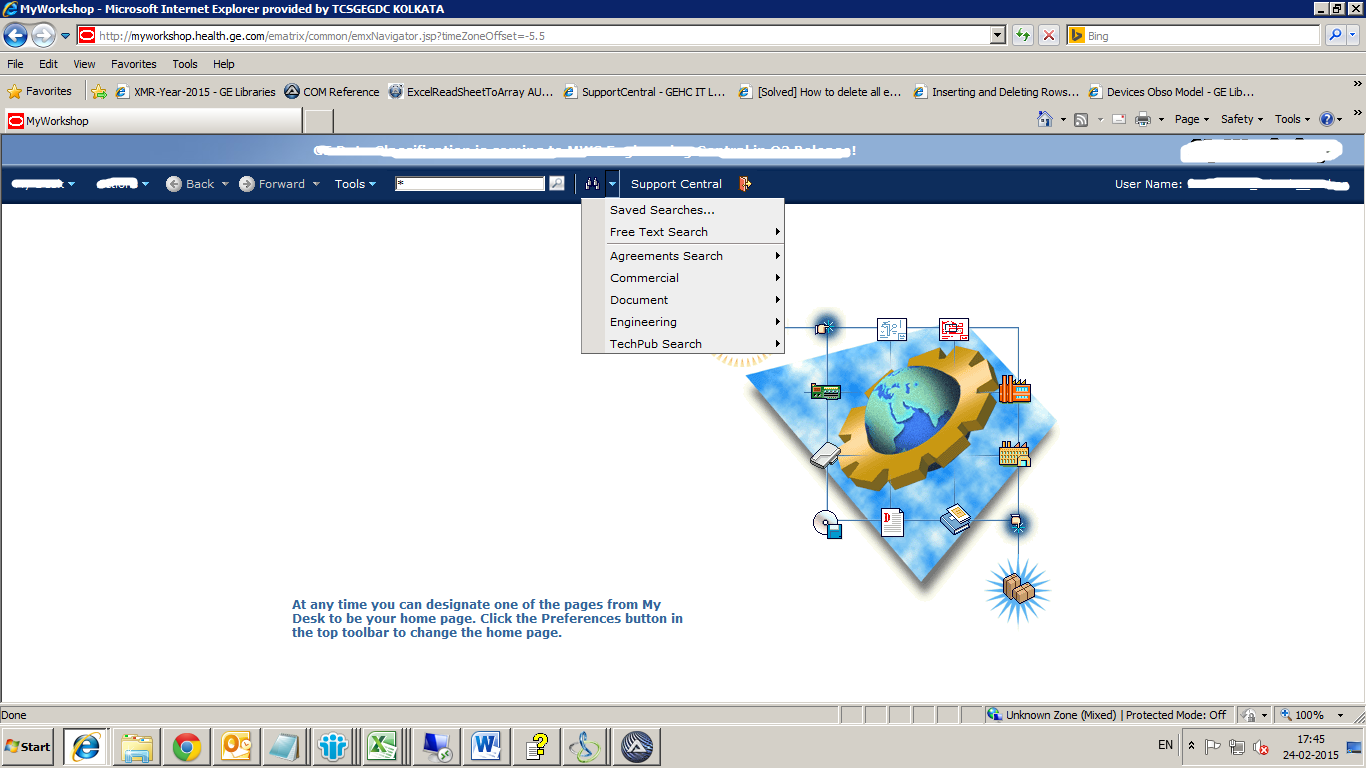This screenshot has width=1366, height=768.
Task: Open a new blank tab
Action: pos(318,121)
